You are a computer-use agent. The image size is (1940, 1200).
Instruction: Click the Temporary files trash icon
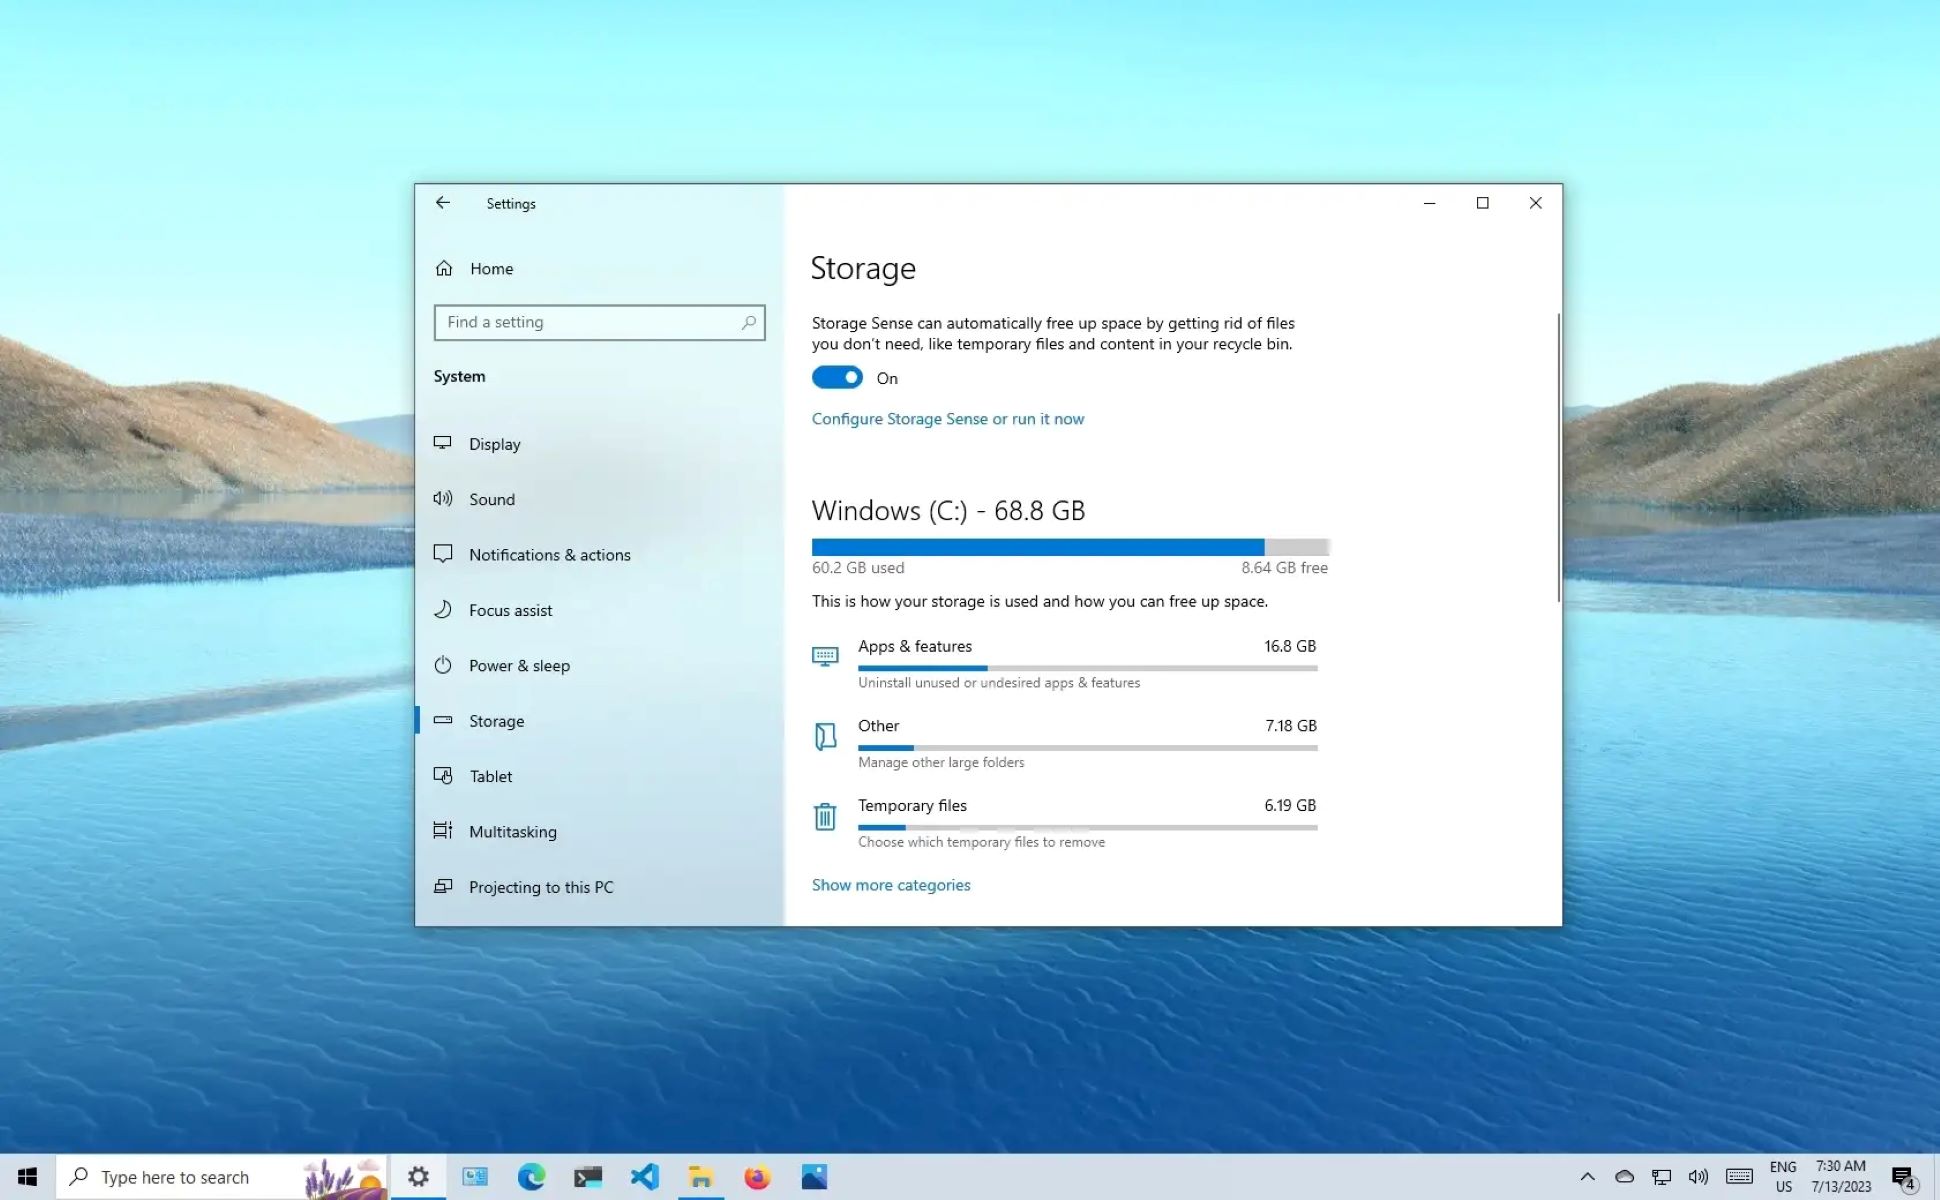point(825,816)
